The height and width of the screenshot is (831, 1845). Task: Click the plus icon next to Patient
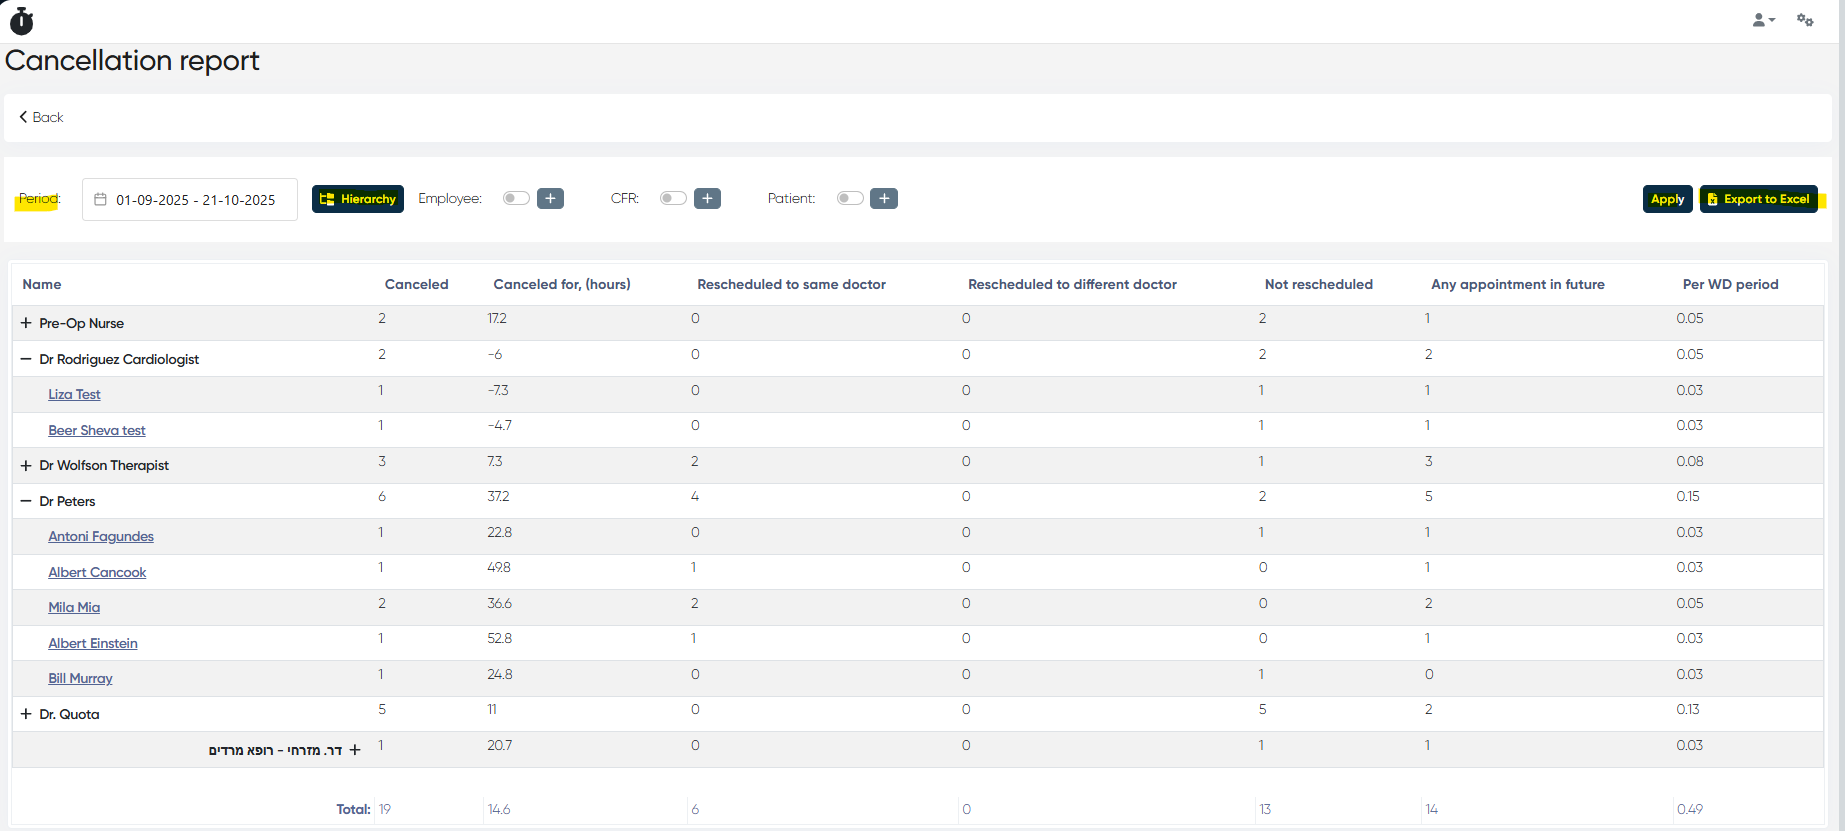(x=883, y=199)
